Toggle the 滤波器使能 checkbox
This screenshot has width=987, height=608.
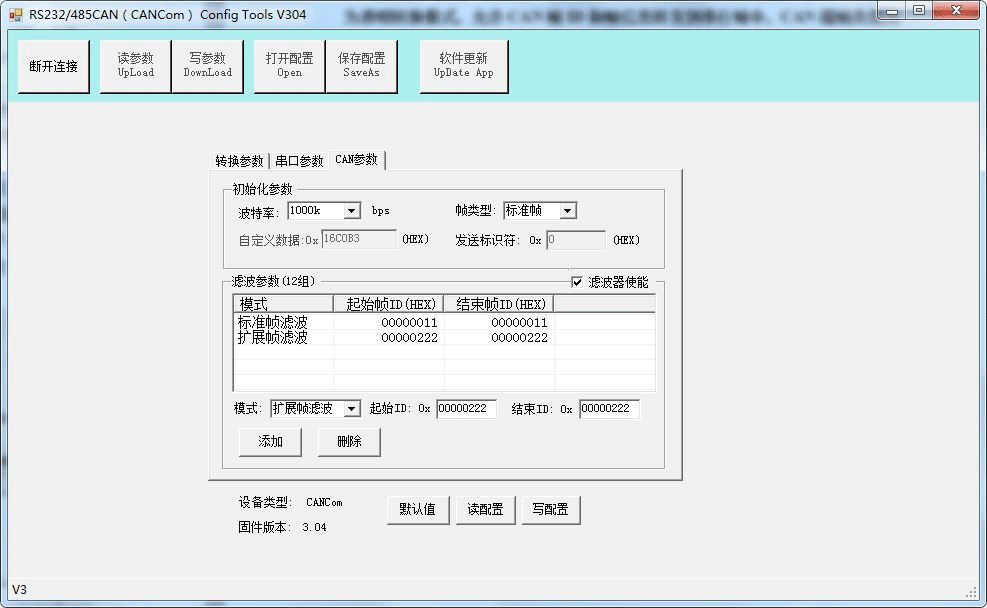pos(577,282)
